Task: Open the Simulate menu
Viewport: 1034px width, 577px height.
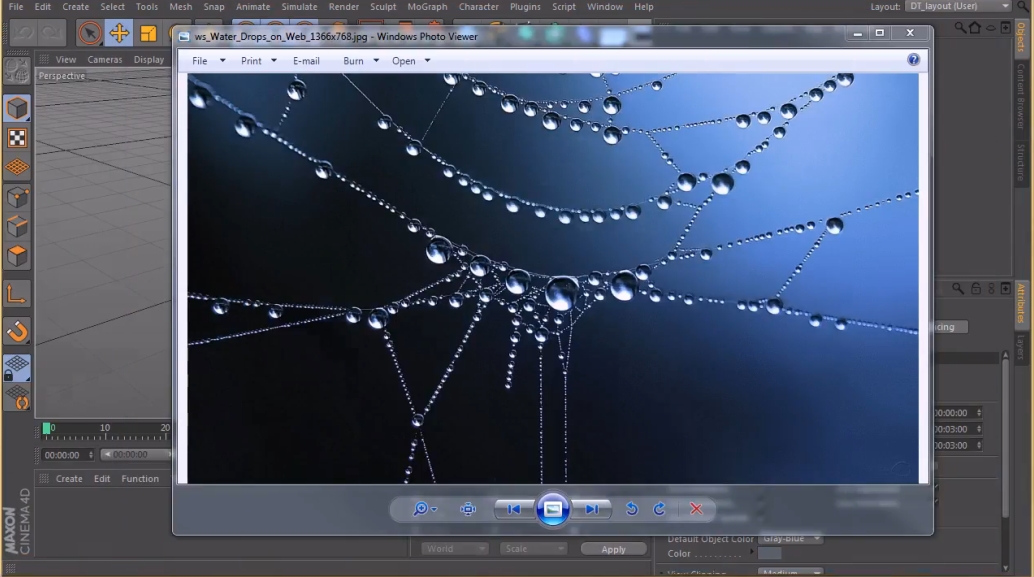Action: (299, 7)
